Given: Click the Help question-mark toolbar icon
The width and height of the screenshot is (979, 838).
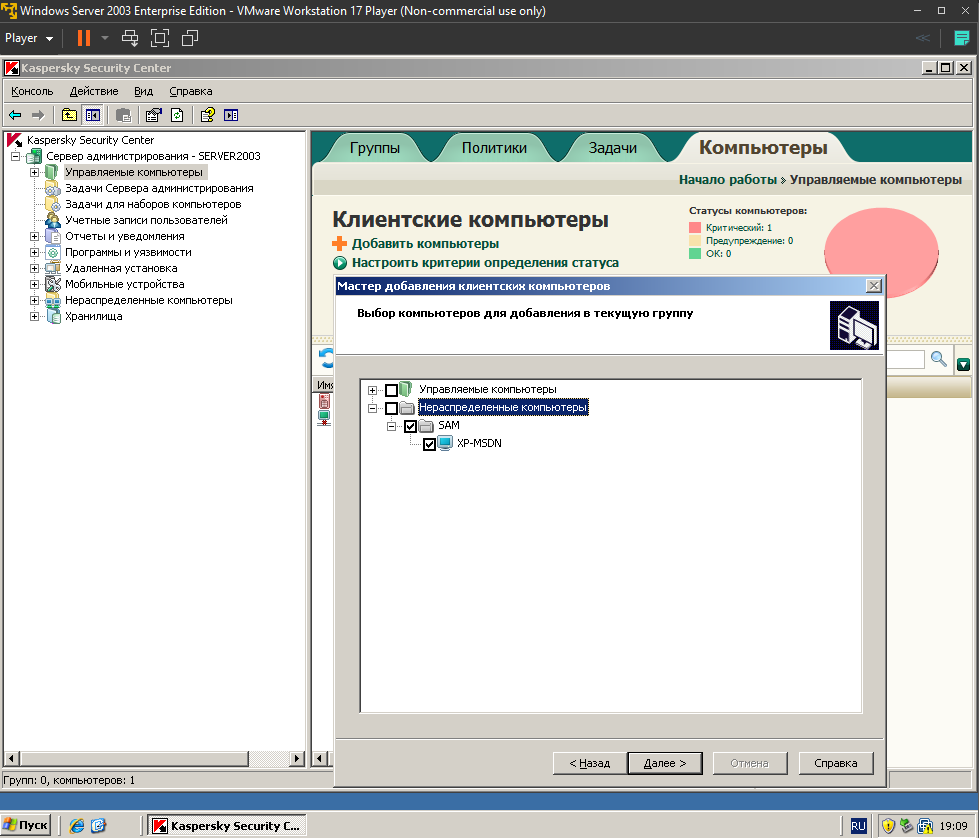Looking at the screenshot, I should (x=208, y=115).
